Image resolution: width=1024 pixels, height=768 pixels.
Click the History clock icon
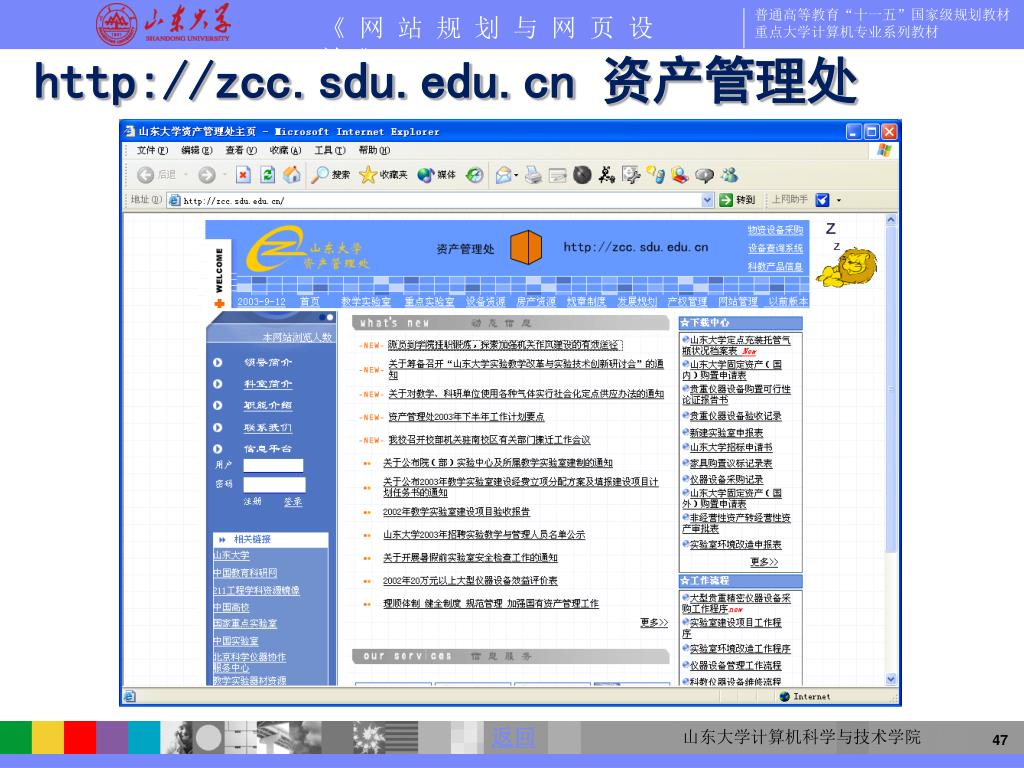475,175
